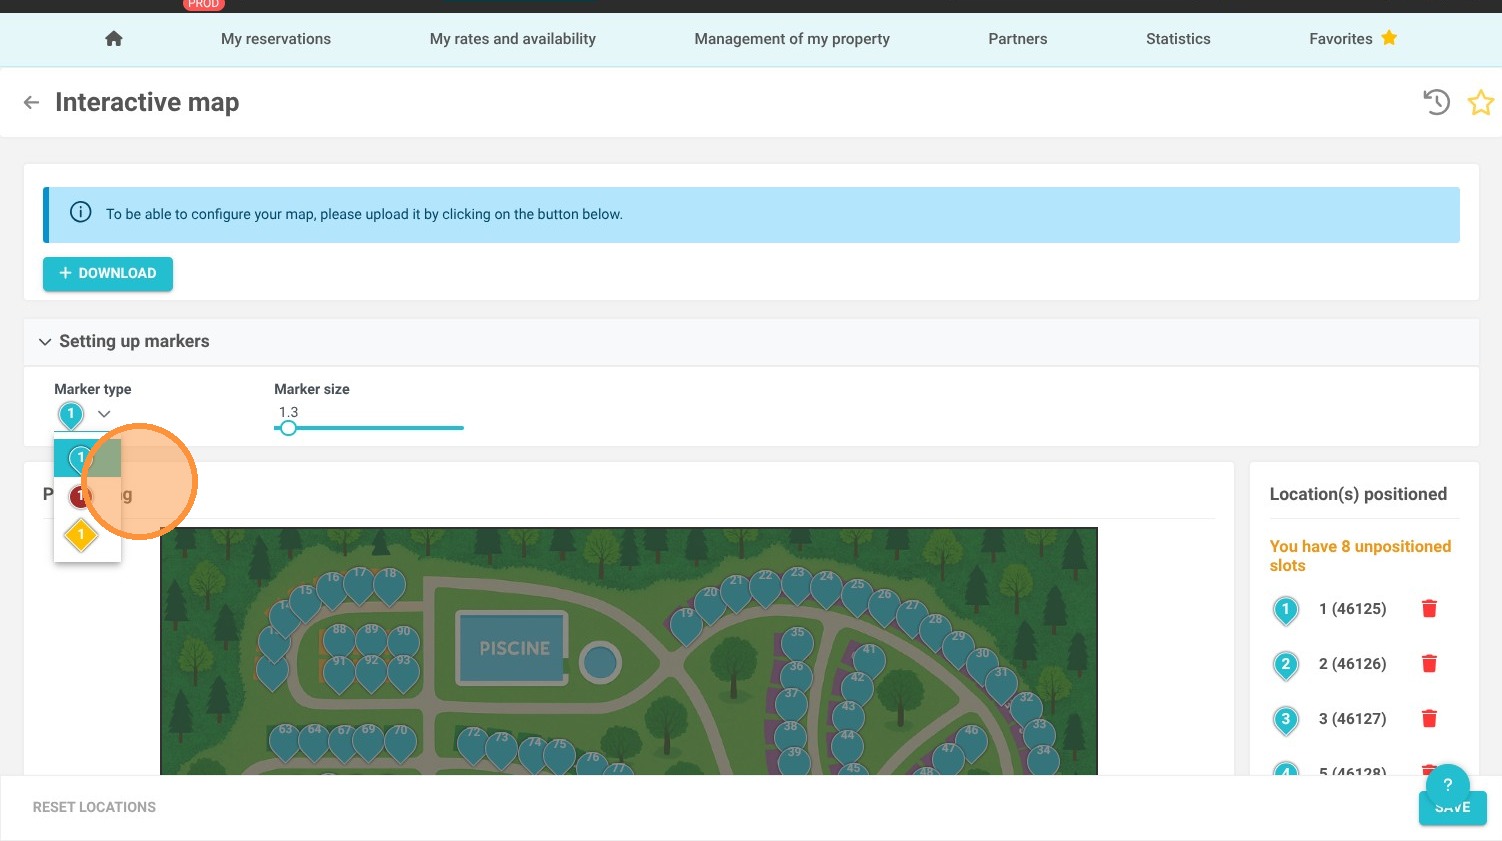
Task: Open the Statistics menu
Action: [1178, 39]
